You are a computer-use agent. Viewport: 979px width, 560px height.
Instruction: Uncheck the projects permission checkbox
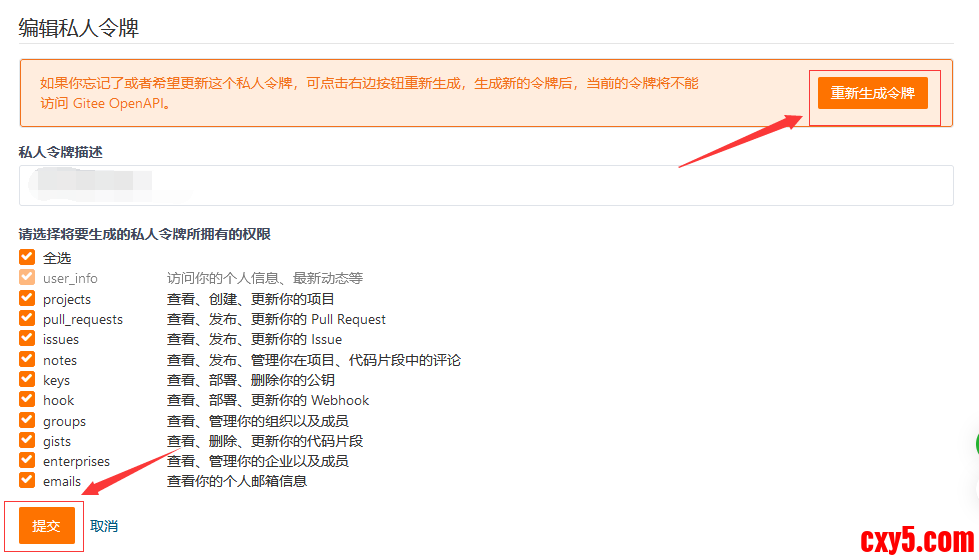click(x=27, y=298)
